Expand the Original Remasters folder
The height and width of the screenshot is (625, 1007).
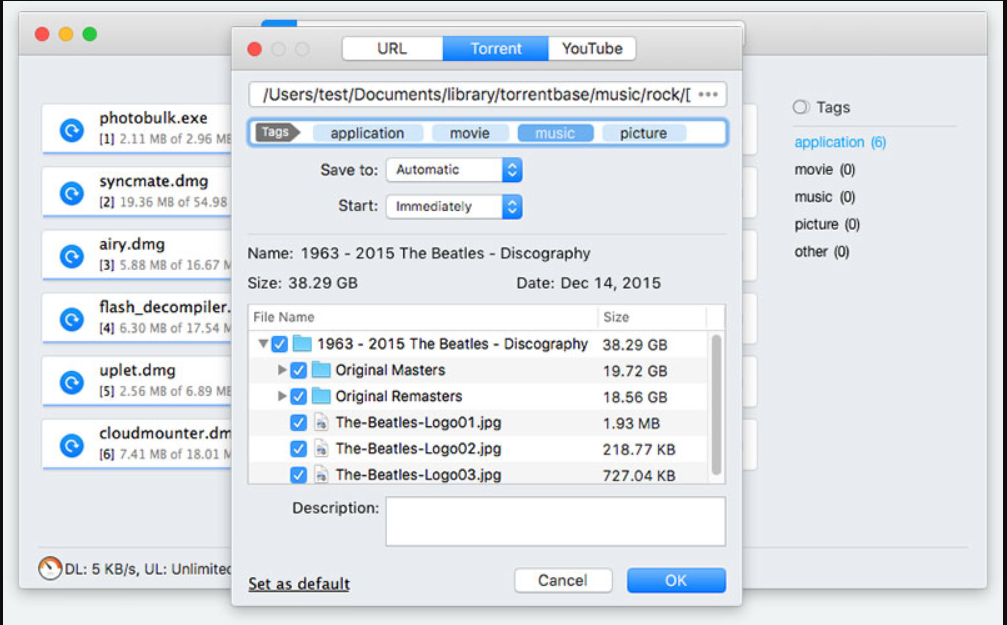click(281, 396)
